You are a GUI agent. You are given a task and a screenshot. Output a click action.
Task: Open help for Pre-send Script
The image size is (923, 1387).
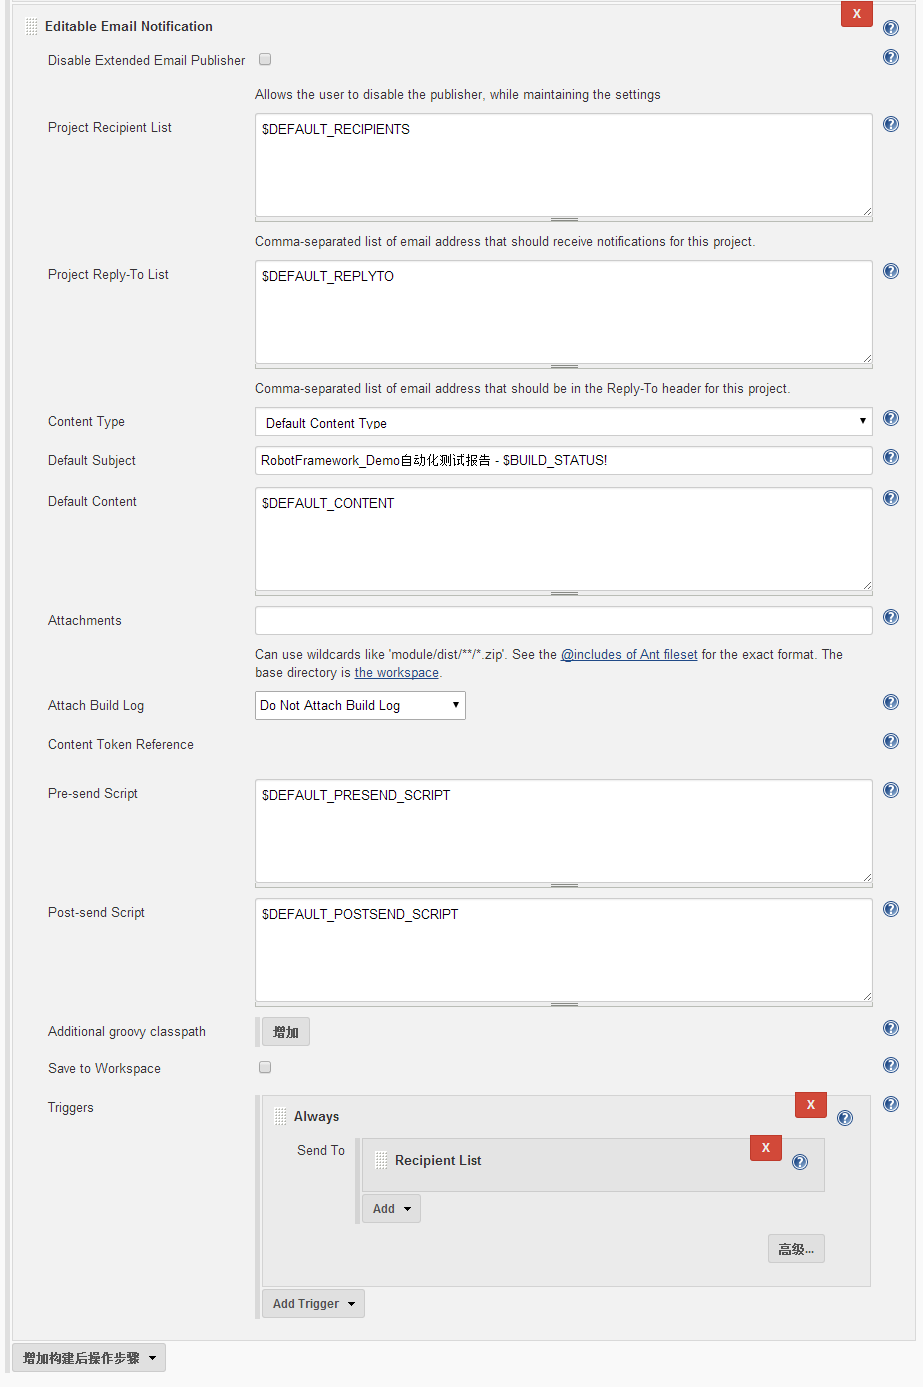(891, 790)
